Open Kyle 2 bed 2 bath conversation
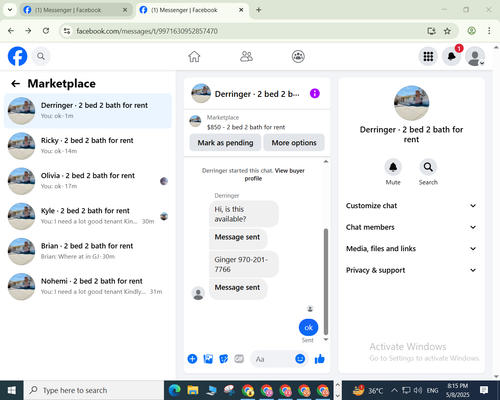 click(88, 216)
